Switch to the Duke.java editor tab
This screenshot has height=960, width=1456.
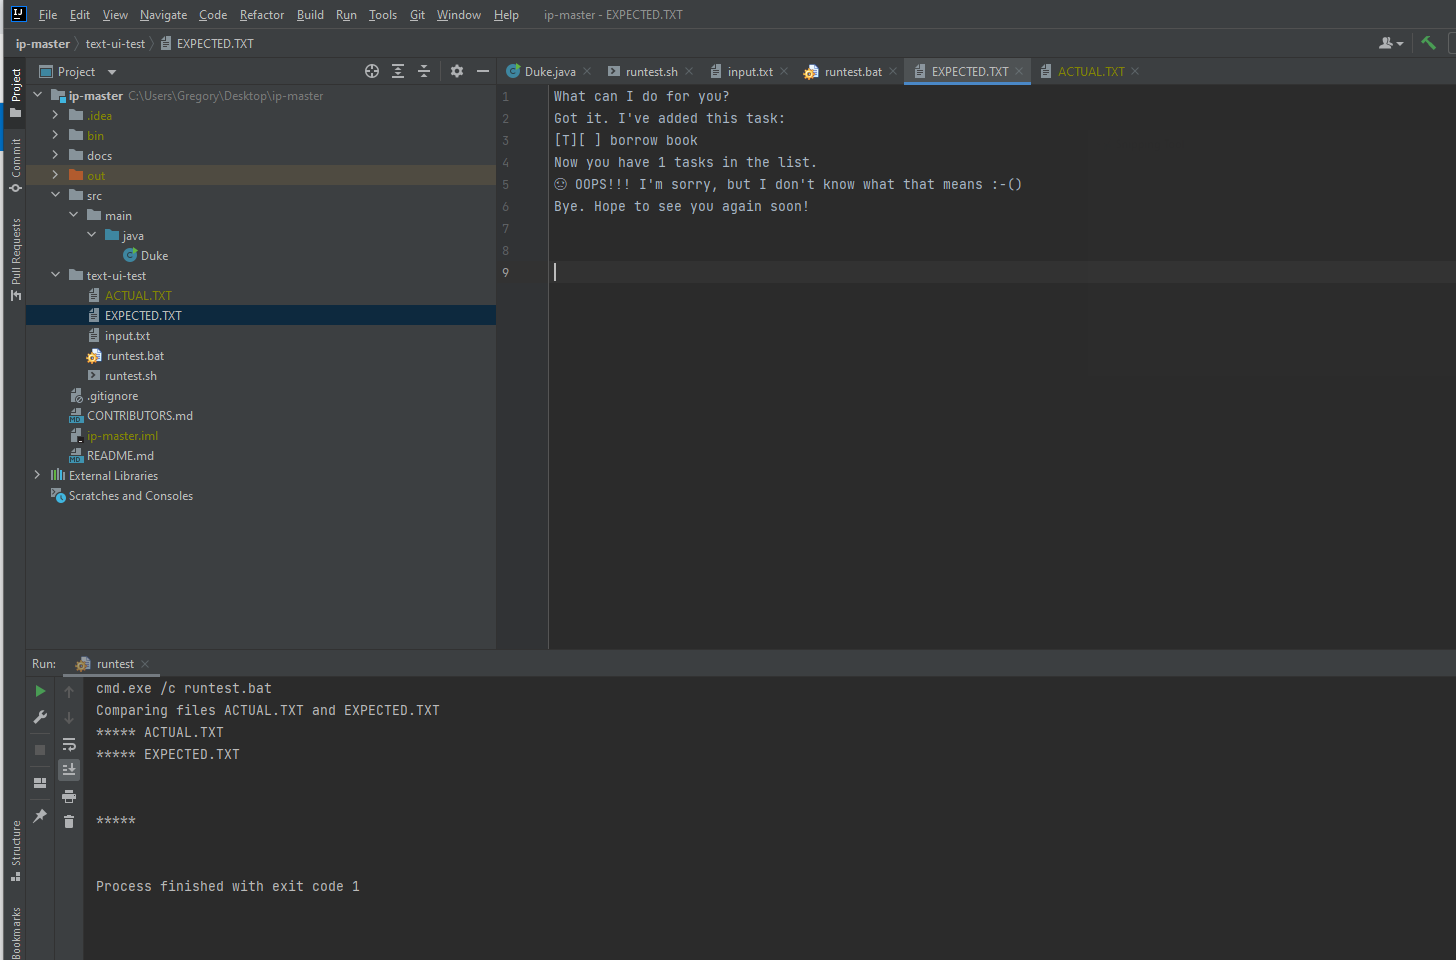[x=550, y=72]
